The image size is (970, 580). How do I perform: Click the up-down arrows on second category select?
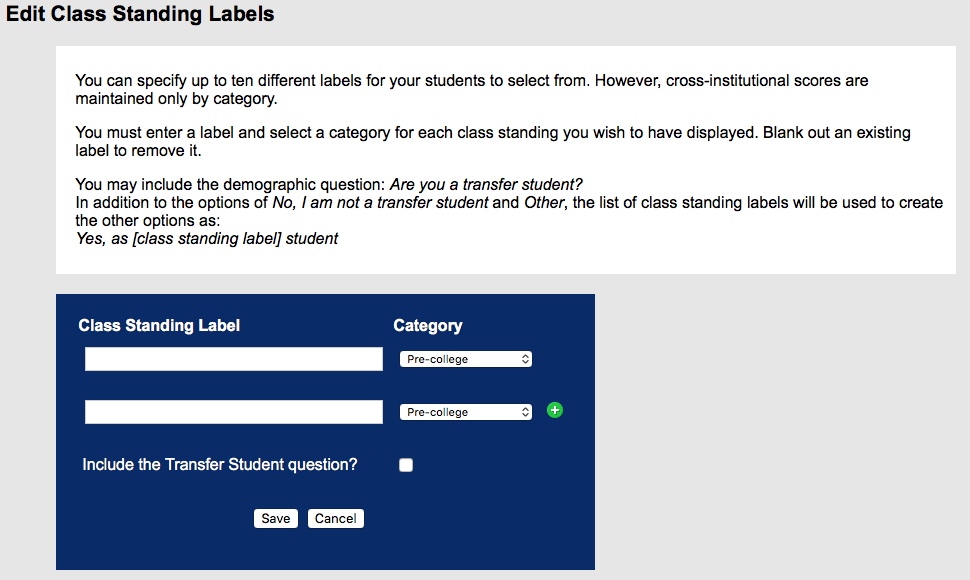(x=525, y=412)
